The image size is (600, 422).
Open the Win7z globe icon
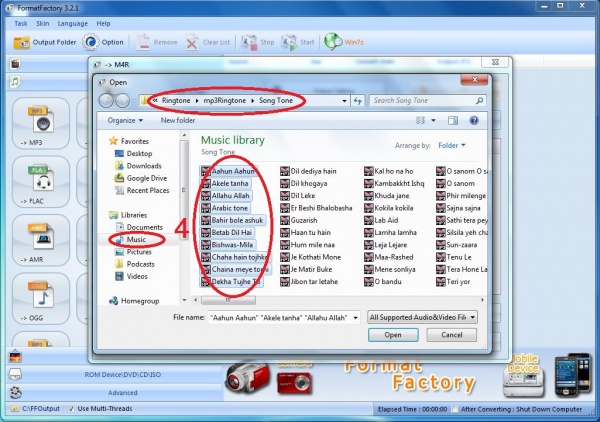(x=333, y=42)
